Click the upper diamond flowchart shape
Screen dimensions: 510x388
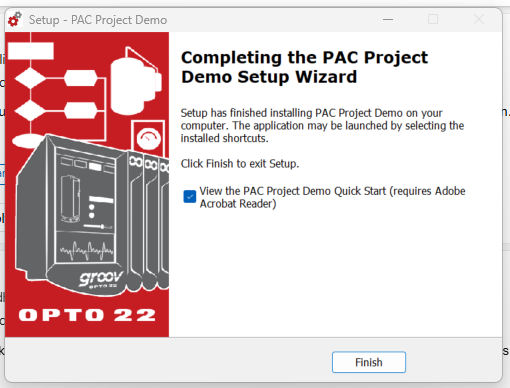coord(30,78)
